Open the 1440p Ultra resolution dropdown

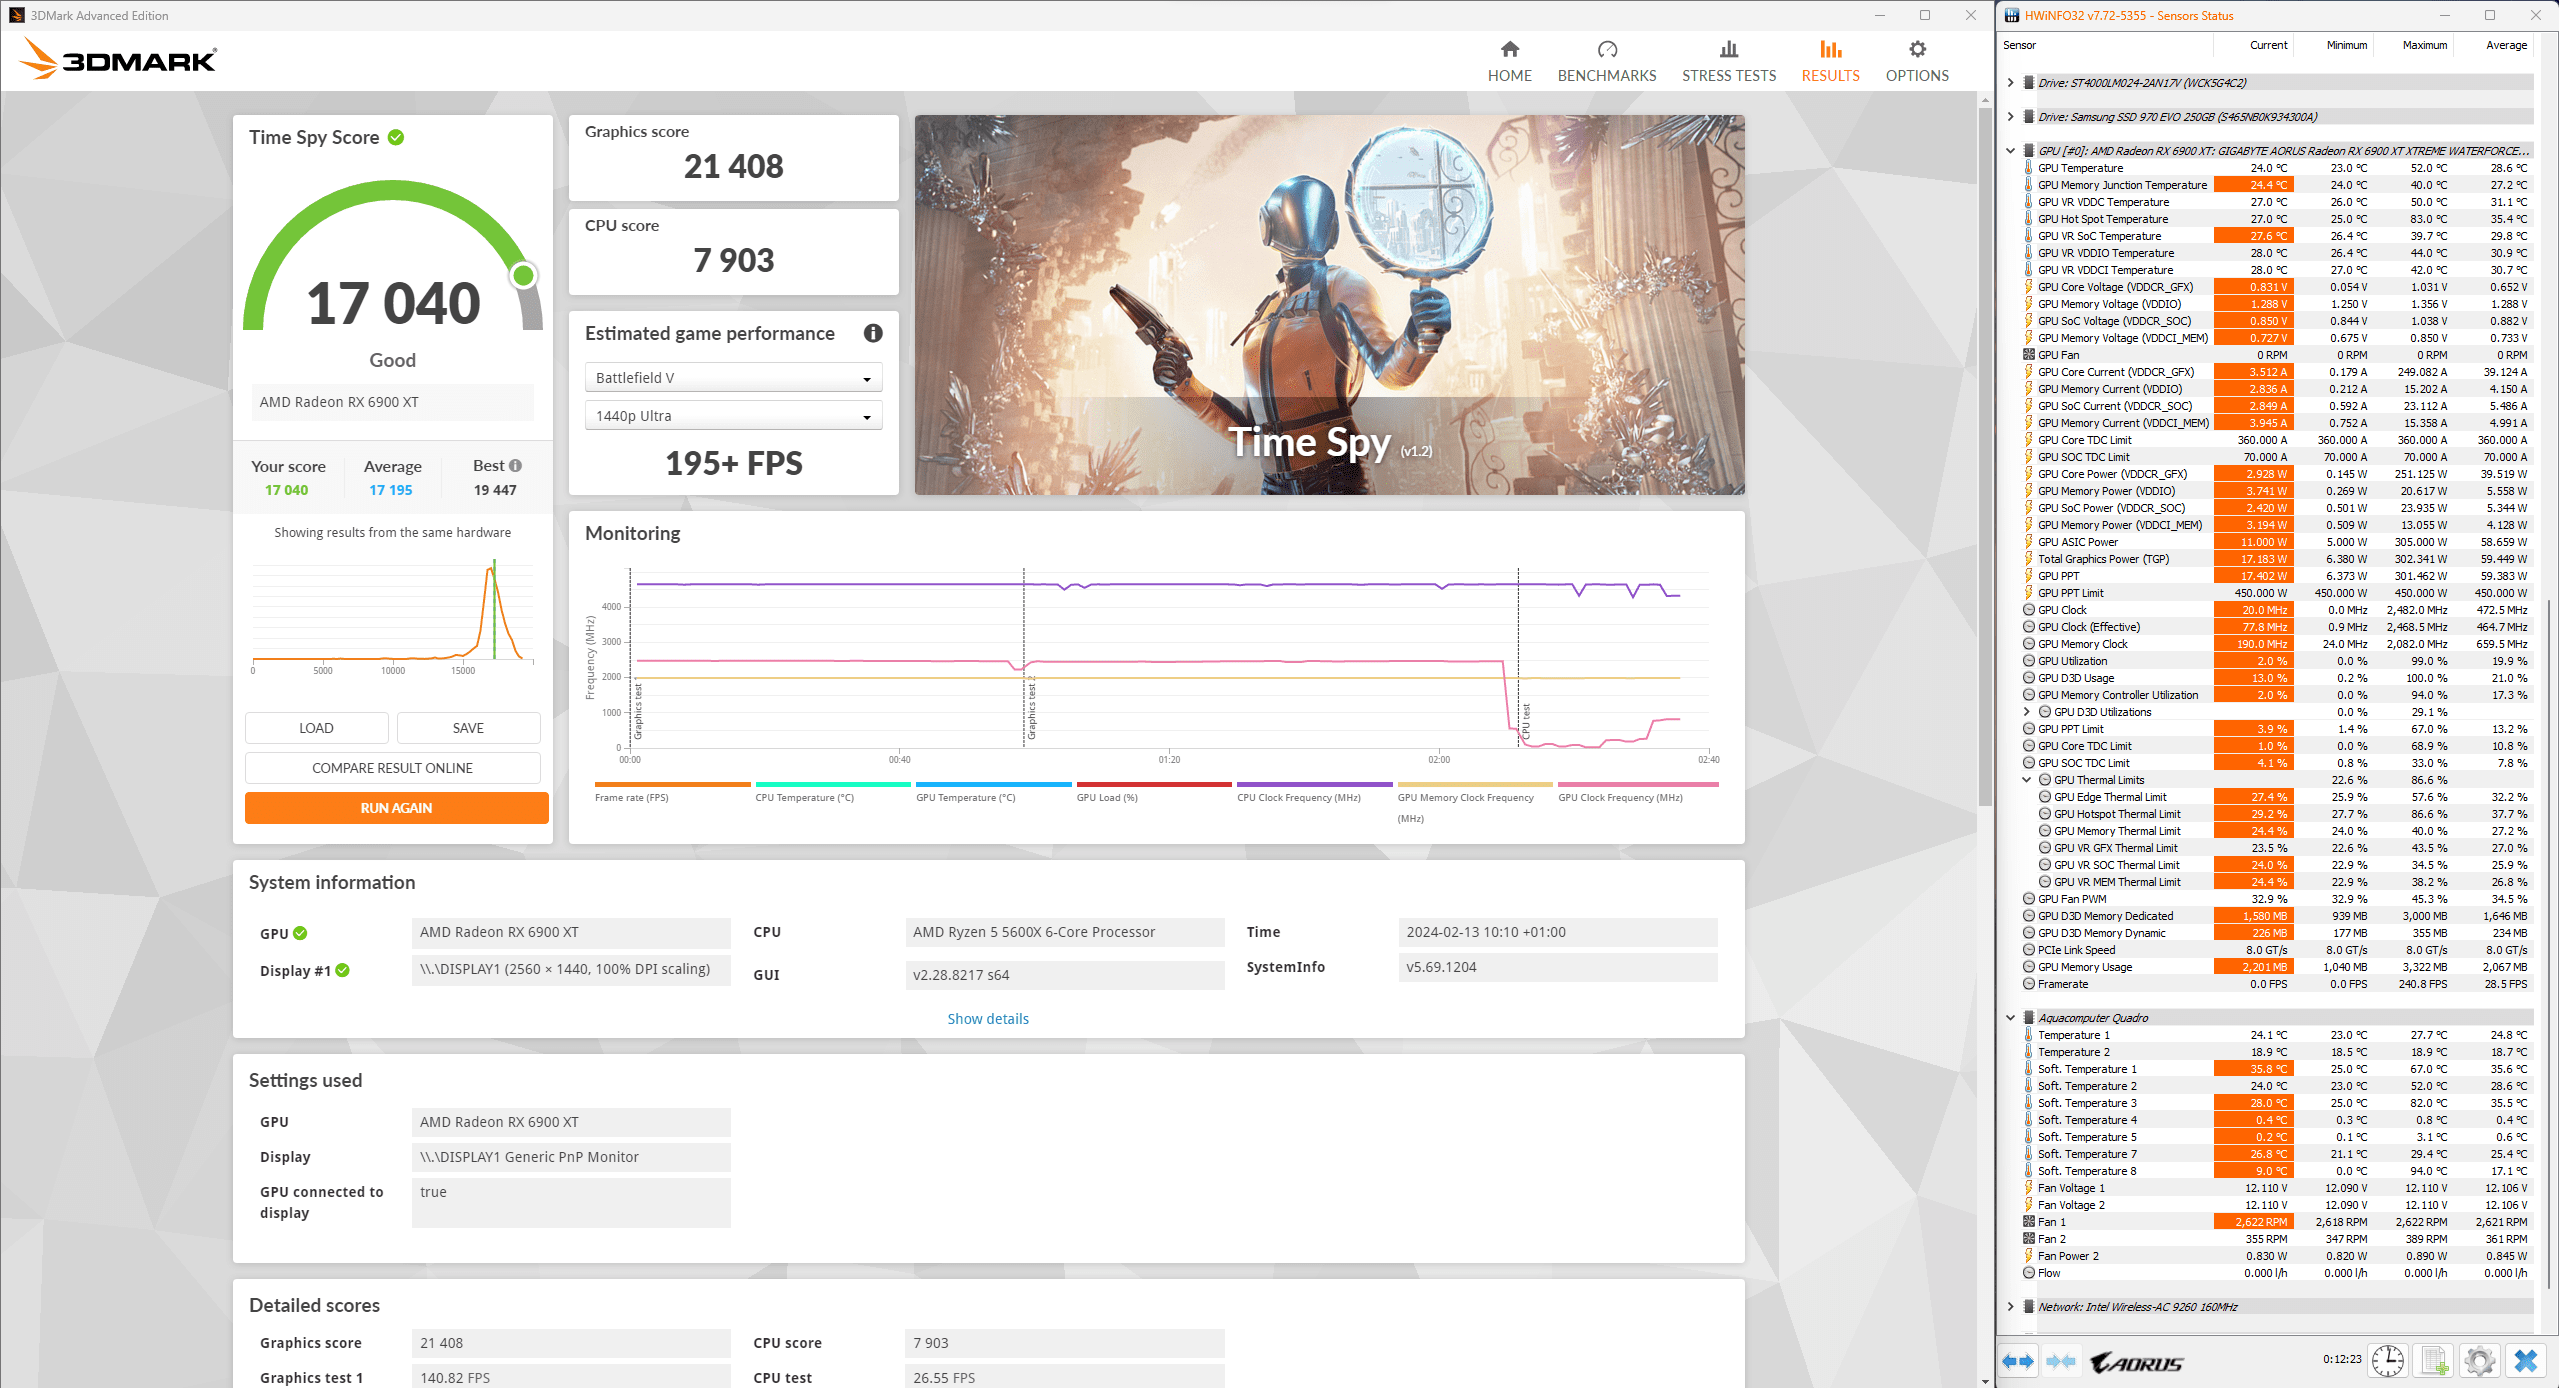733,416
